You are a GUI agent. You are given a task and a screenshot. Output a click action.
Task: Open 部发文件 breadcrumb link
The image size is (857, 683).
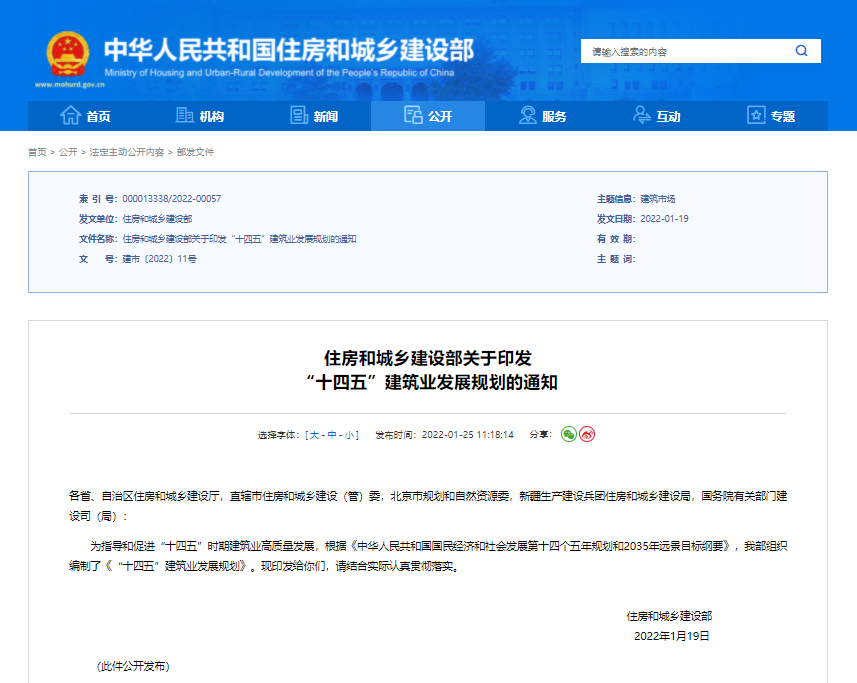[196, 152]
